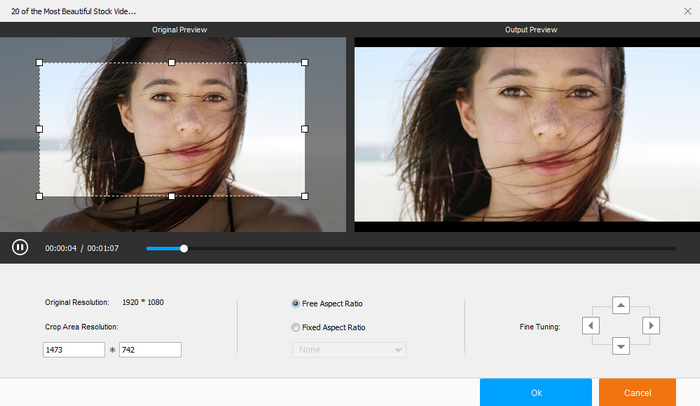Nudge crop area up with Fine Tuning arrow
This screenshot has width=700, height=406.
click(621, 306)
